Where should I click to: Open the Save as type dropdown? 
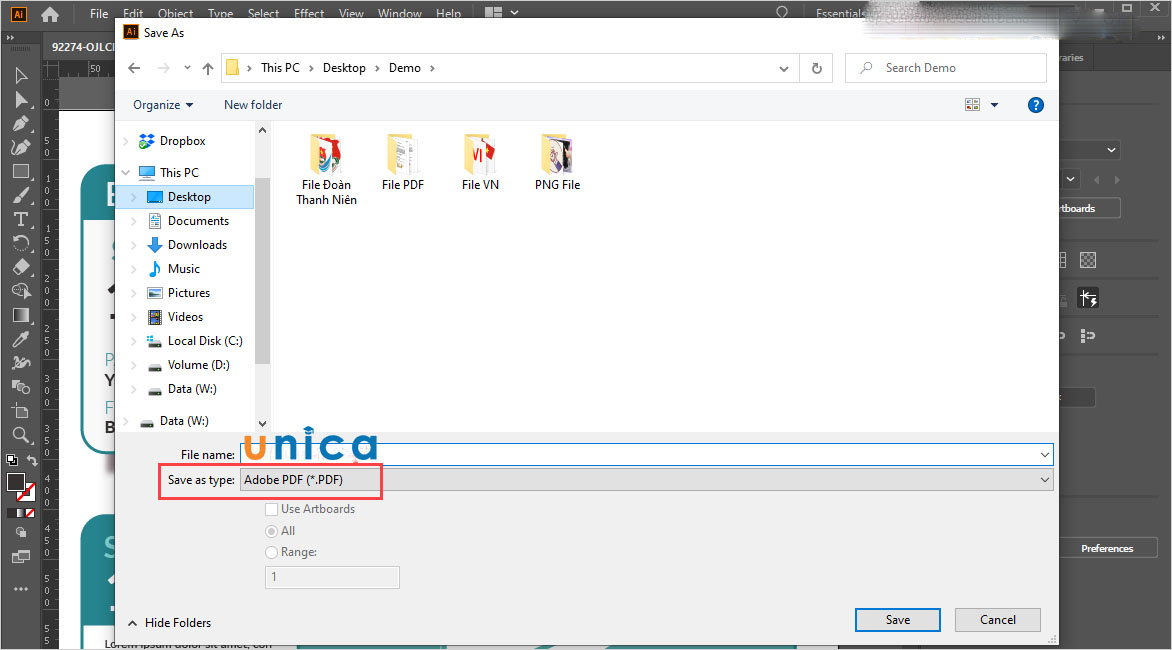(x=1045, y=479)
